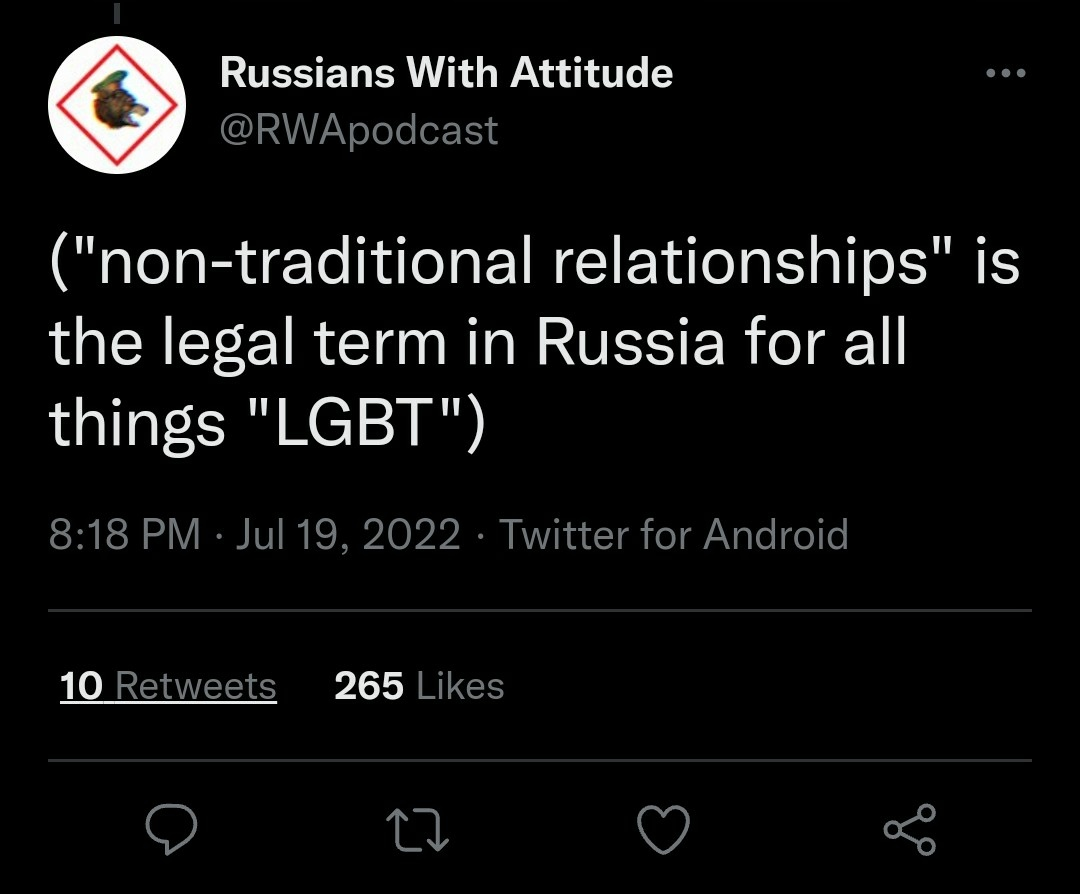Click the 8:18 PM timestamp
This screenshot has height=894, width=1080.
tap(124, 534)
